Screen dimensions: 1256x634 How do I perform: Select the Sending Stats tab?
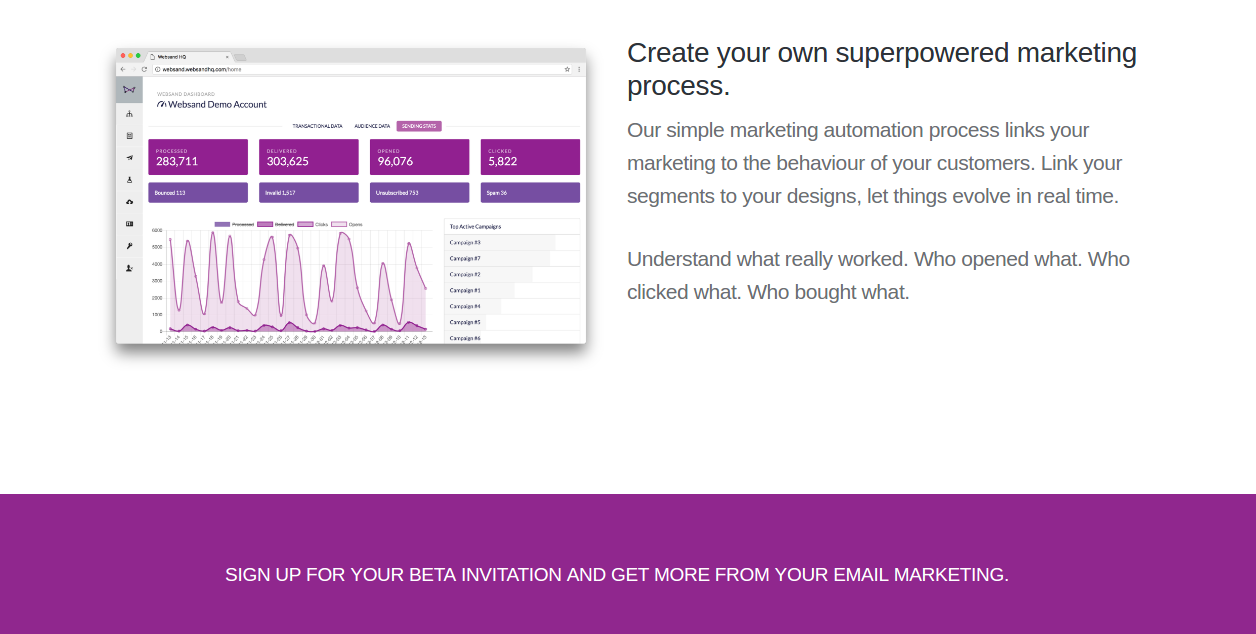[x=419, y=126]
